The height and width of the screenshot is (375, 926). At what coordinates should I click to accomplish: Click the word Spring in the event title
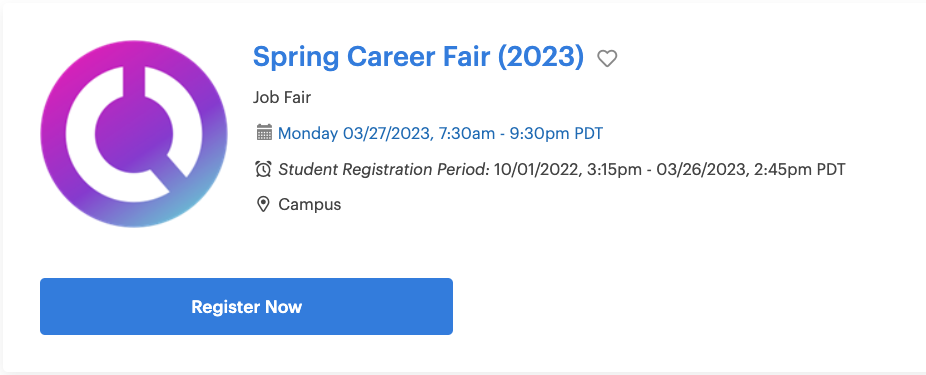pos(296,58)
